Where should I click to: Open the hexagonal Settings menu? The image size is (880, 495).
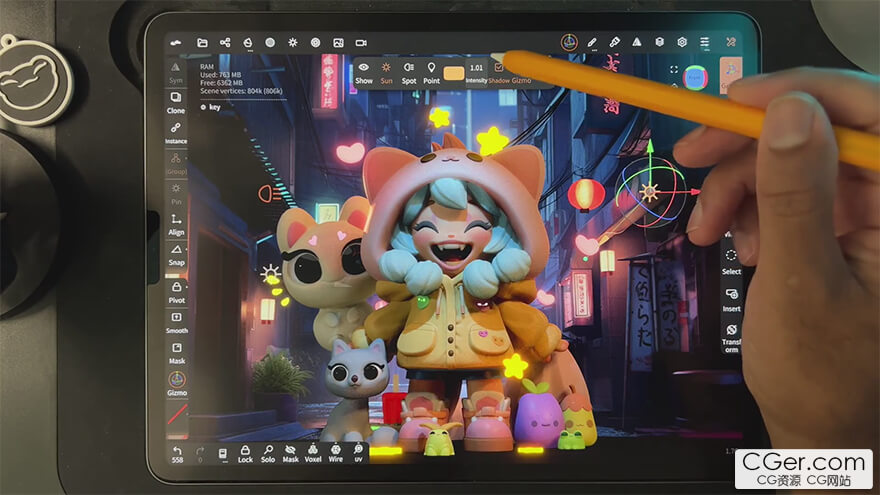(682, 42)
